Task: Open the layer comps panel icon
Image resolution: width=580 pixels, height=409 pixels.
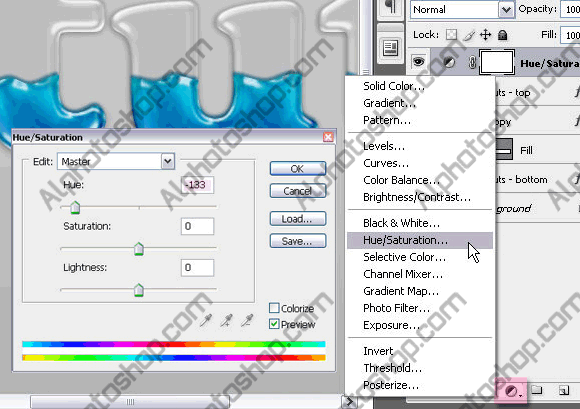Action: (391, 48)
